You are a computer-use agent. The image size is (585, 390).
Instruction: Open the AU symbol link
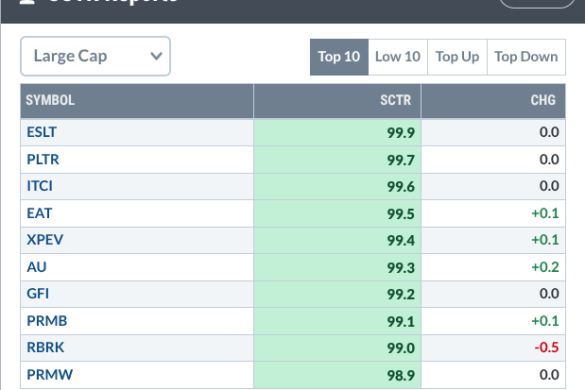pos(37,267)
